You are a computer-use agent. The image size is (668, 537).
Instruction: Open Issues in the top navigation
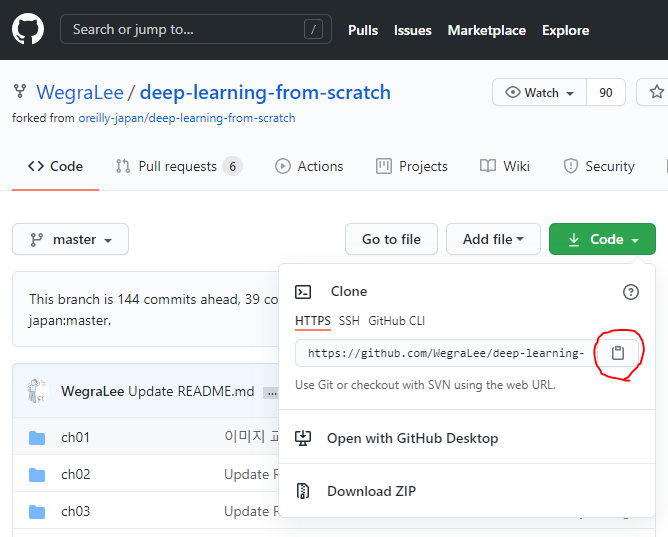[x=412, y=30]
